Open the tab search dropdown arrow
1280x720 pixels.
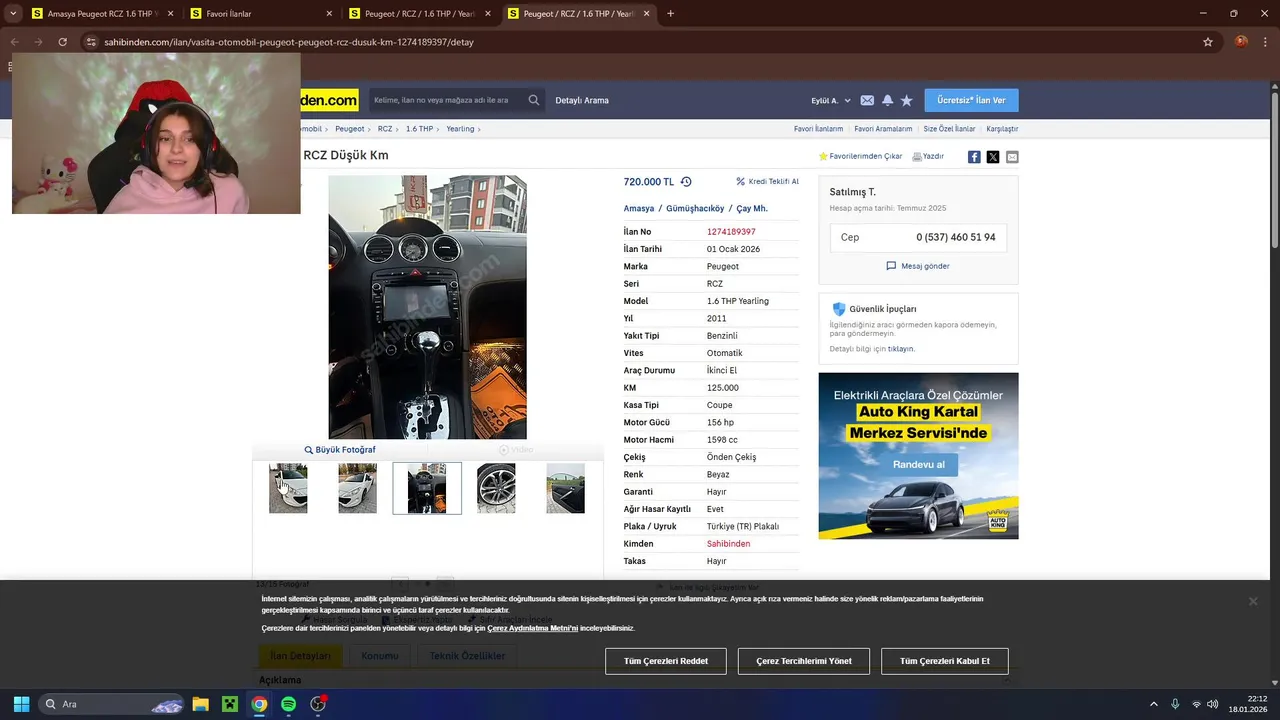13,14
